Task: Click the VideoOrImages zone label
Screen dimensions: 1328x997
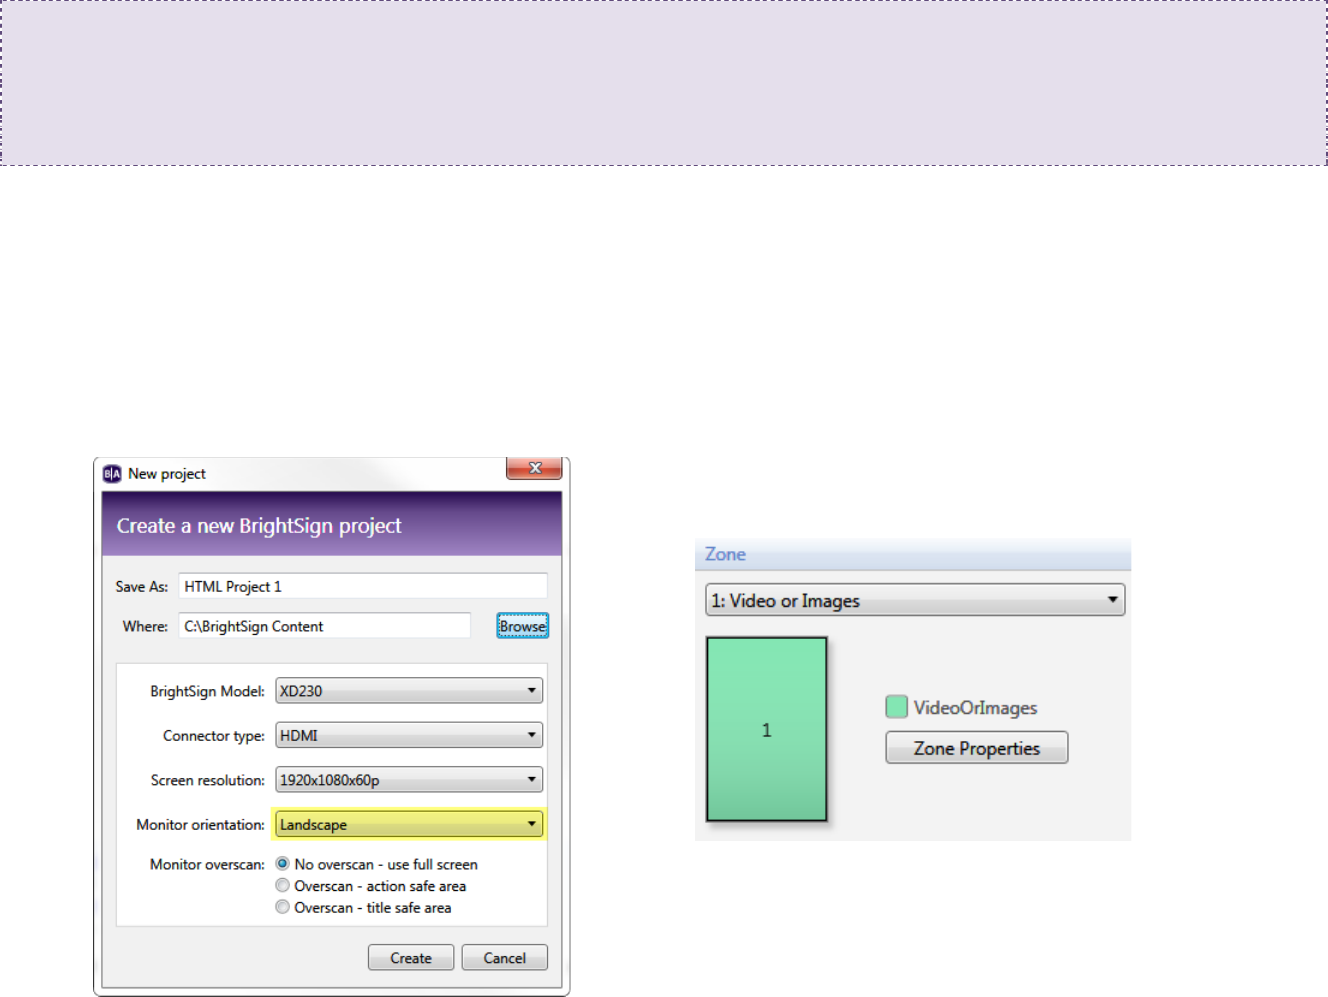Action: pyautogui.click(x=975, y=708)
